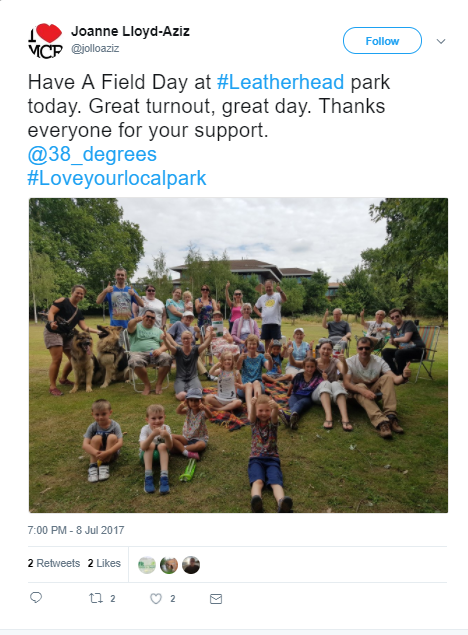468x635 pixels.
Task: Follow Joanne Lloyd-Aziz
Action: coord(382,40)
